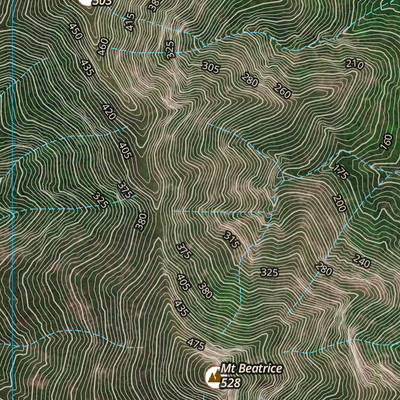The width and height of the screenshot is (400, 400).
Task: Click the 280 label beside the 240 label
Action: coord(324,269)
